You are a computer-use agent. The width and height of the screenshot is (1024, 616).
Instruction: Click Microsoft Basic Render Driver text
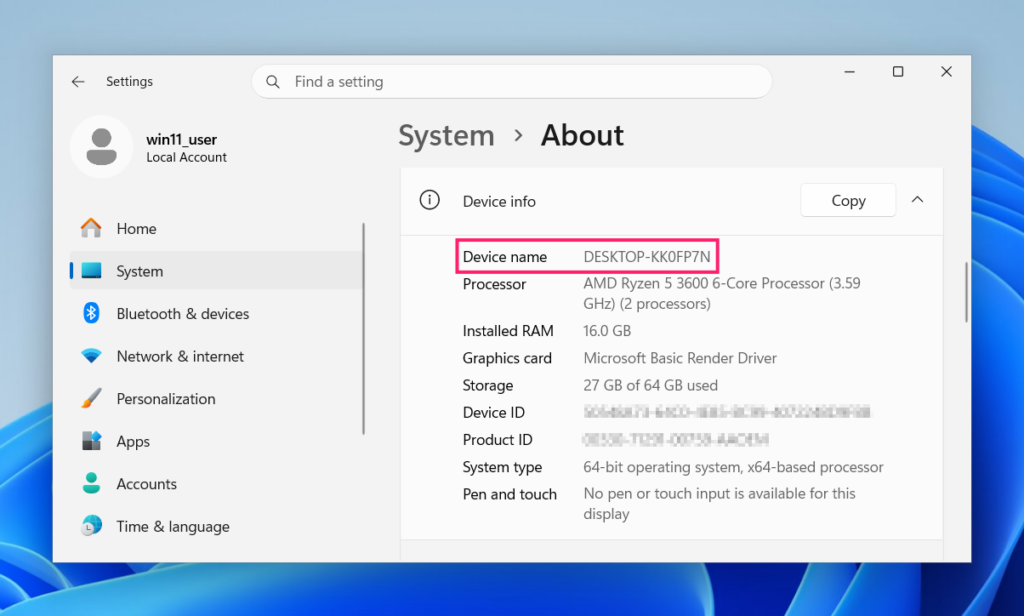click(x=680, y=358)
